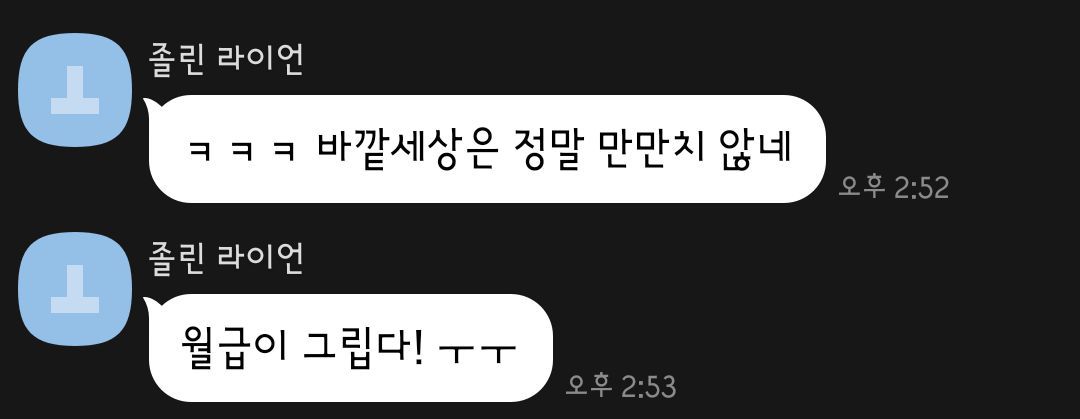Select sender name 졸린 라이언 above second message
The width and height of the screenshot is (1080, 419).
226,259
